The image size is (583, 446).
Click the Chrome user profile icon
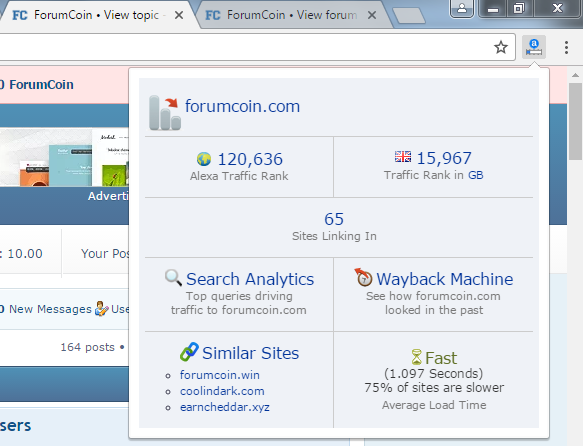click(x=462, y=9)
